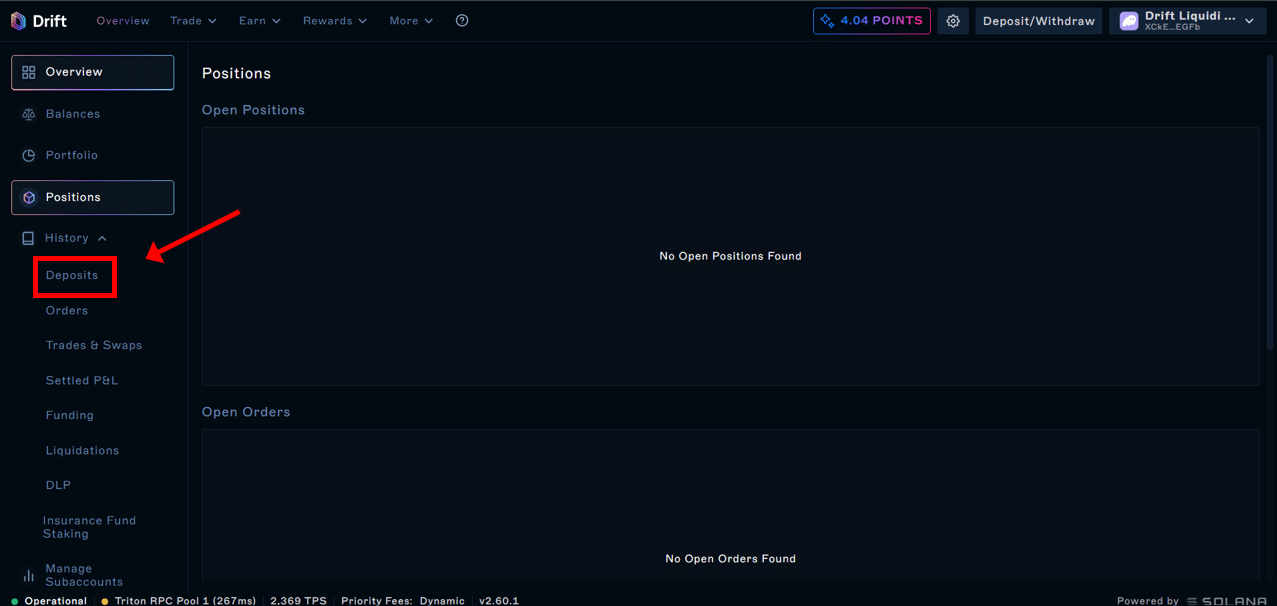Open the help question mark icon
1277x606 pixels.
pyautogui.click(x=462, y=21)
